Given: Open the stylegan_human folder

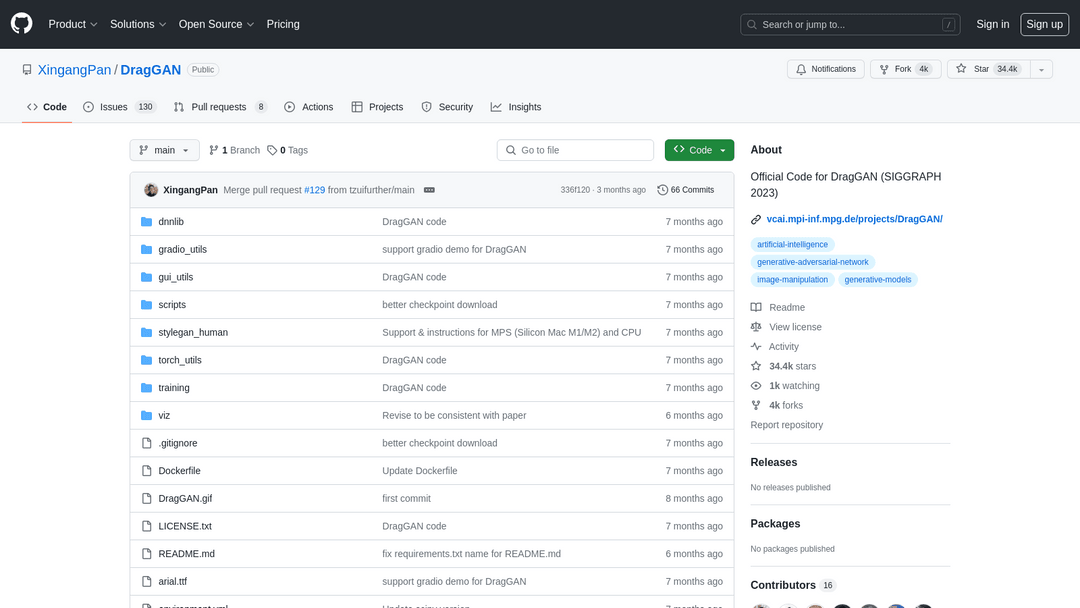Looking at the screenshot, I should point(193,332).
